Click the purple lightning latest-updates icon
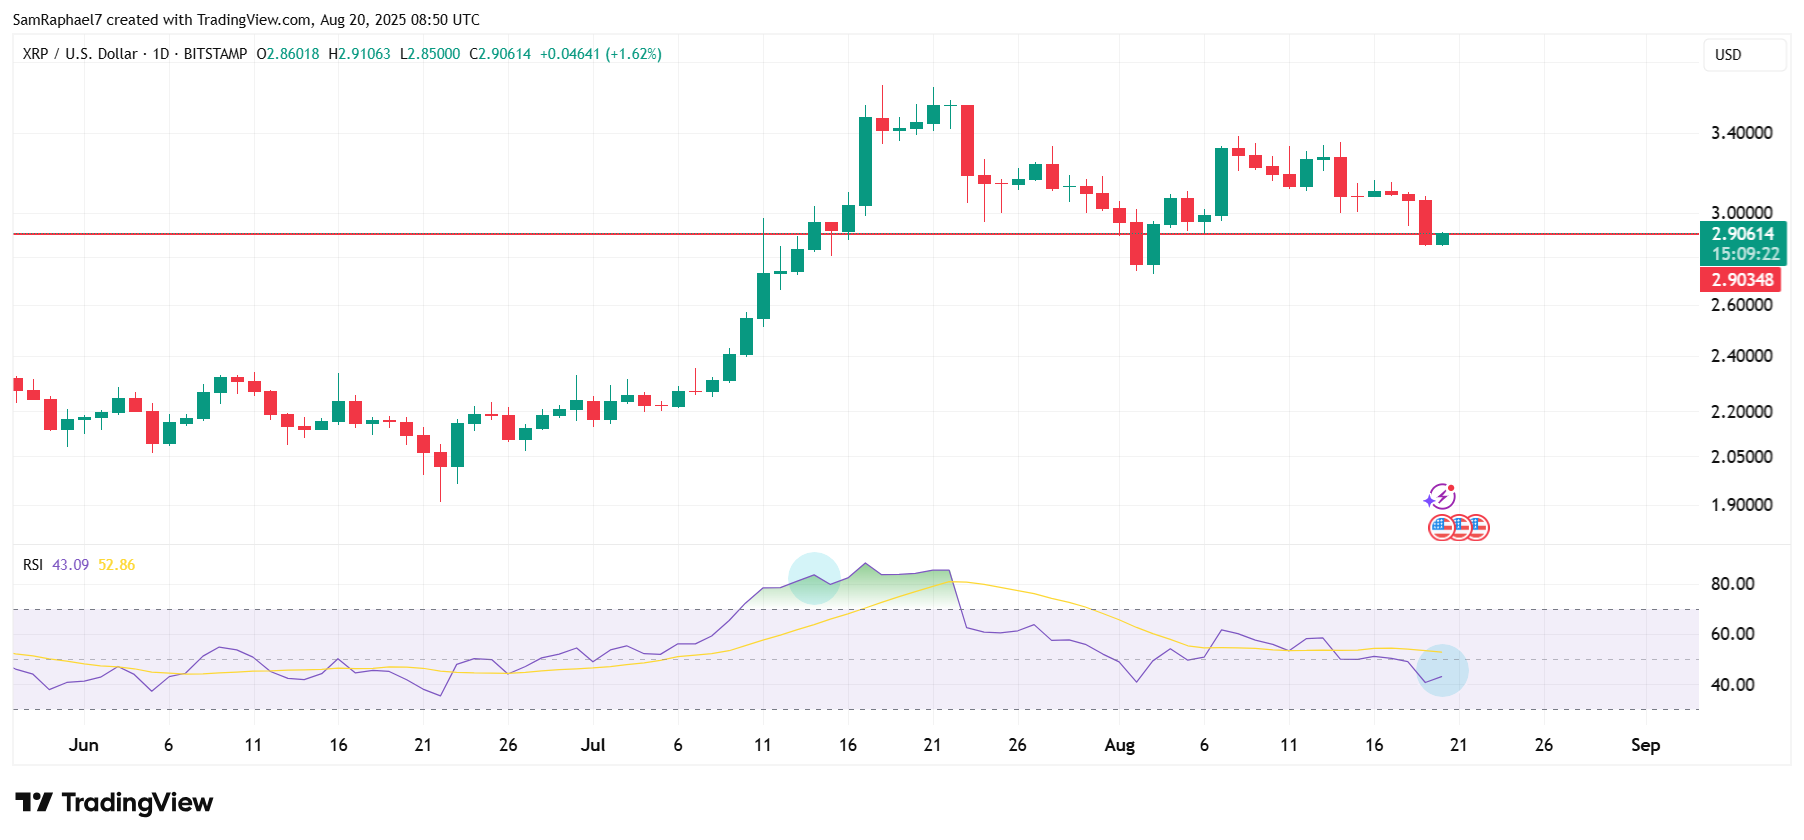Image resolution: width=1804 pixels, height=840 pixels. click(x=1440, y=496)
